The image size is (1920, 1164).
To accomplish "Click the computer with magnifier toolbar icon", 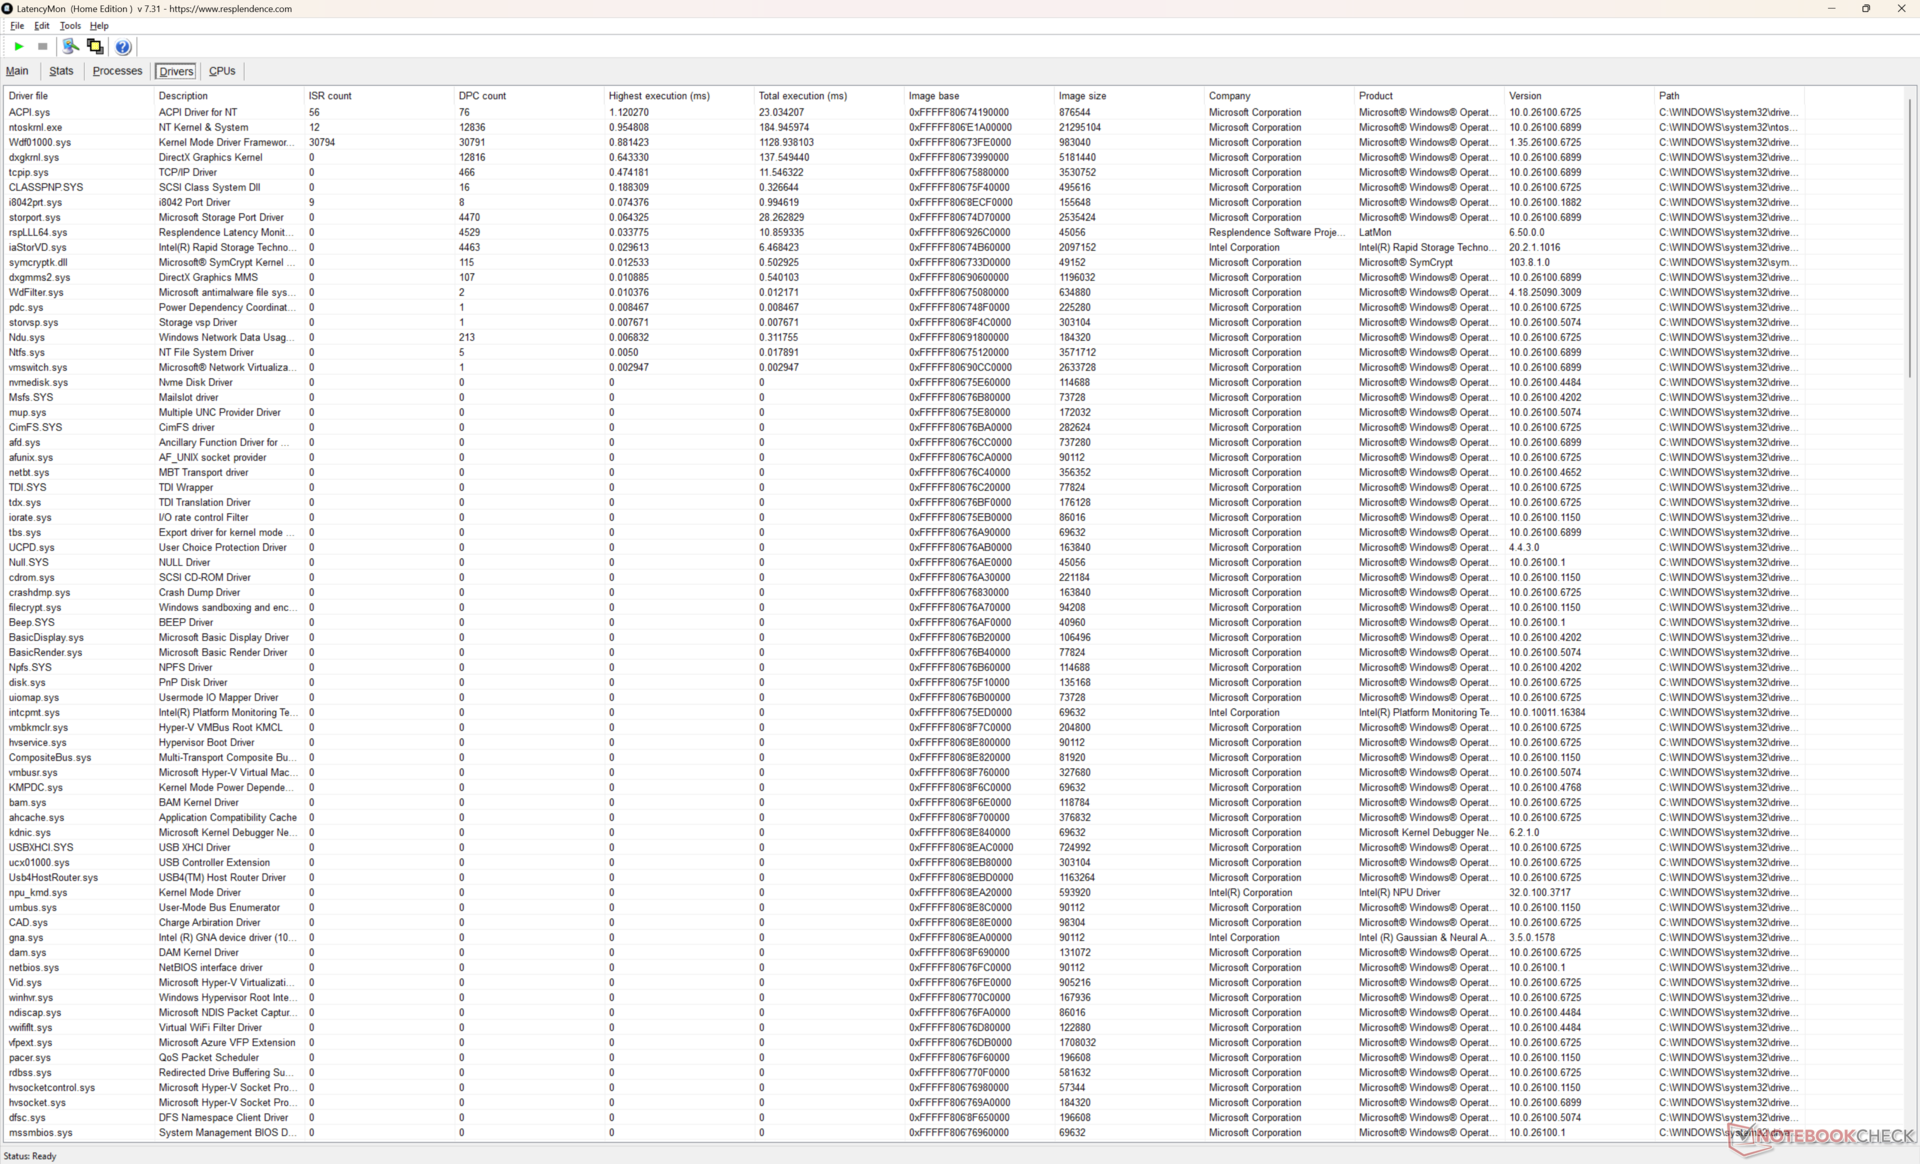I will pyautogui.click(x=70, y=47).
